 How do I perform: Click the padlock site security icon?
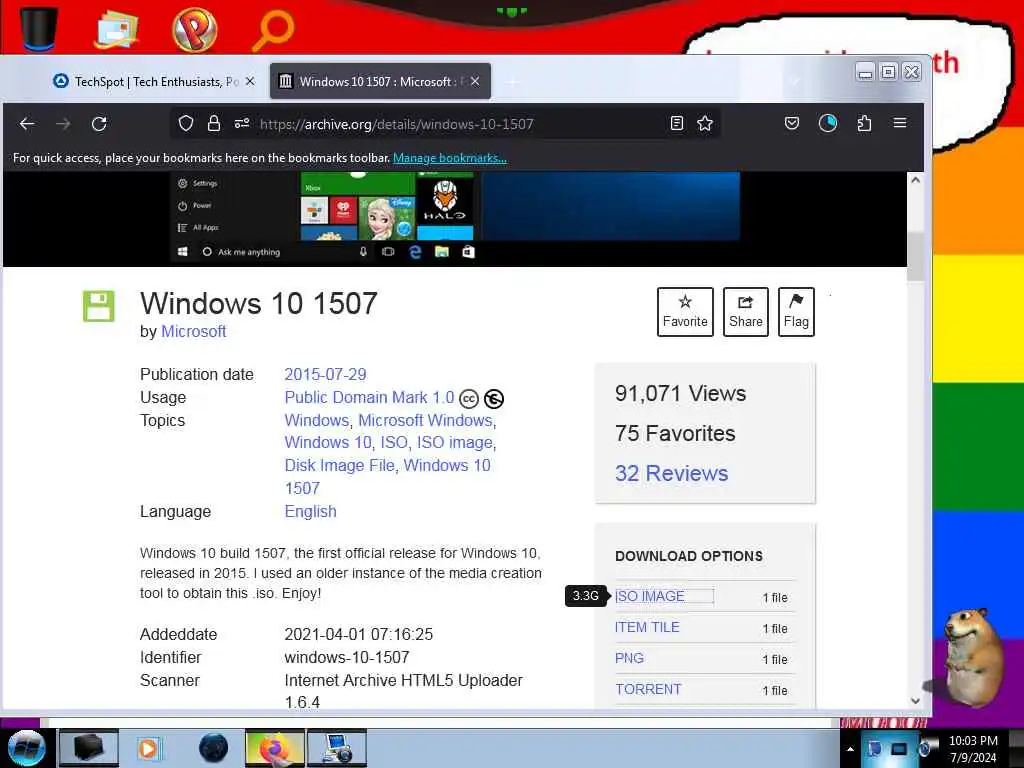[214, 123]
